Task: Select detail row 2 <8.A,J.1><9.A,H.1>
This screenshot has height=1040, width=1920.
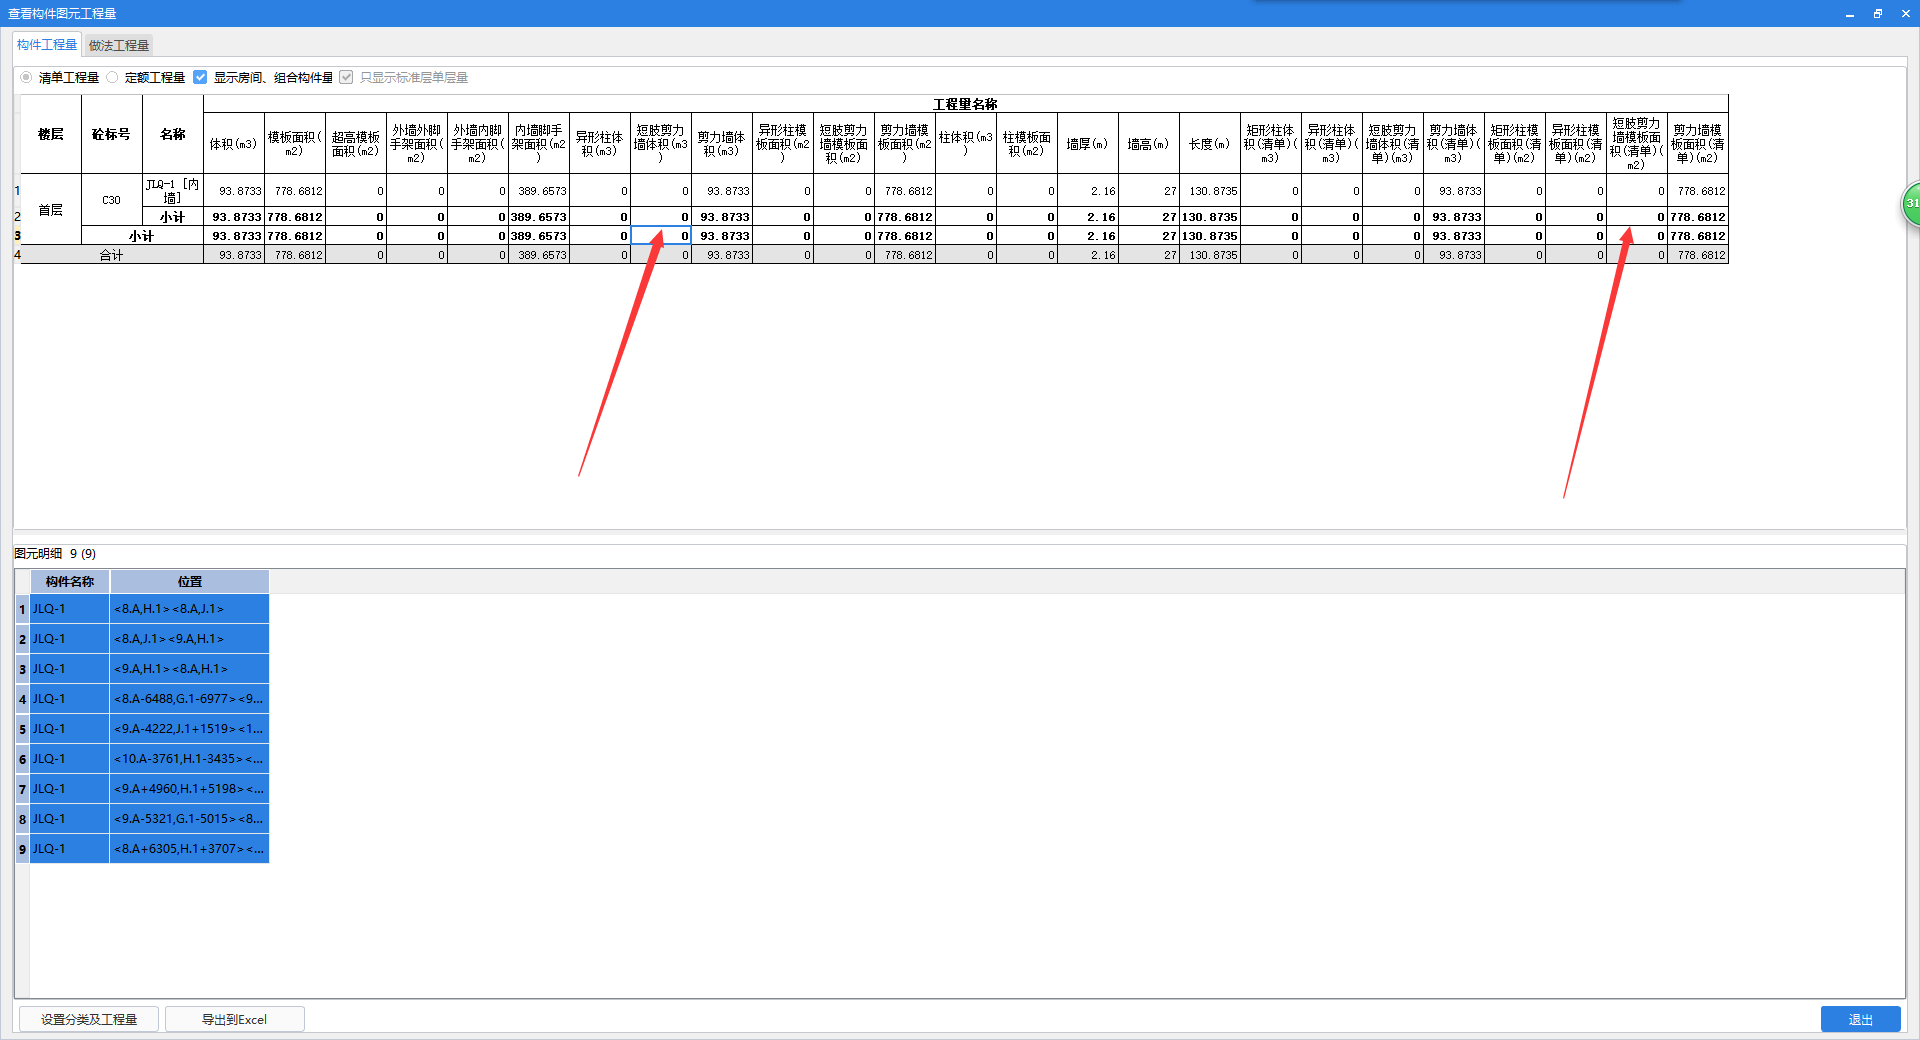Action: (x=149, y=639)
